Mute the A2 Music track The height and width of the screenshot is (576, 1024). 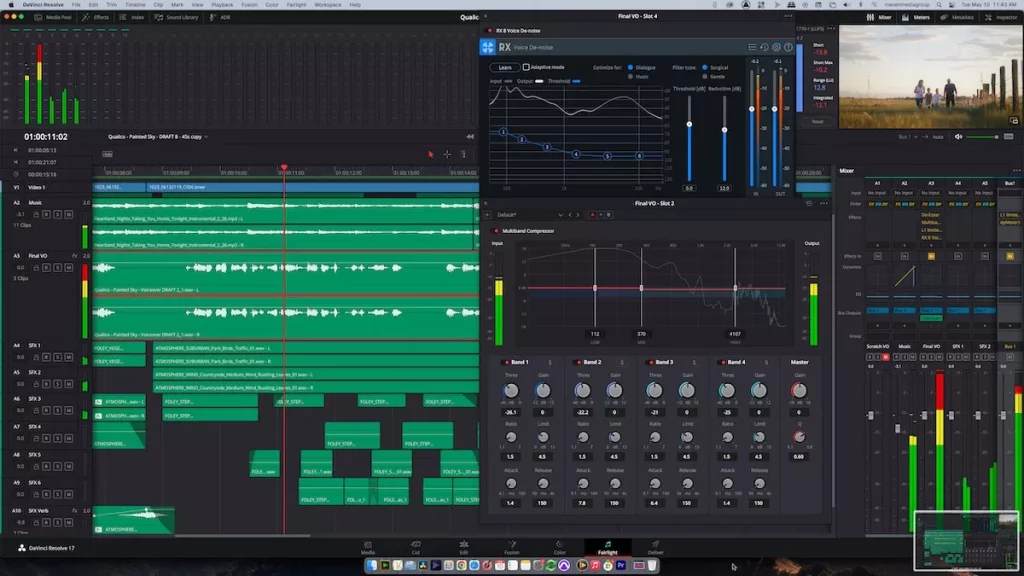click(x=69, y=214)
